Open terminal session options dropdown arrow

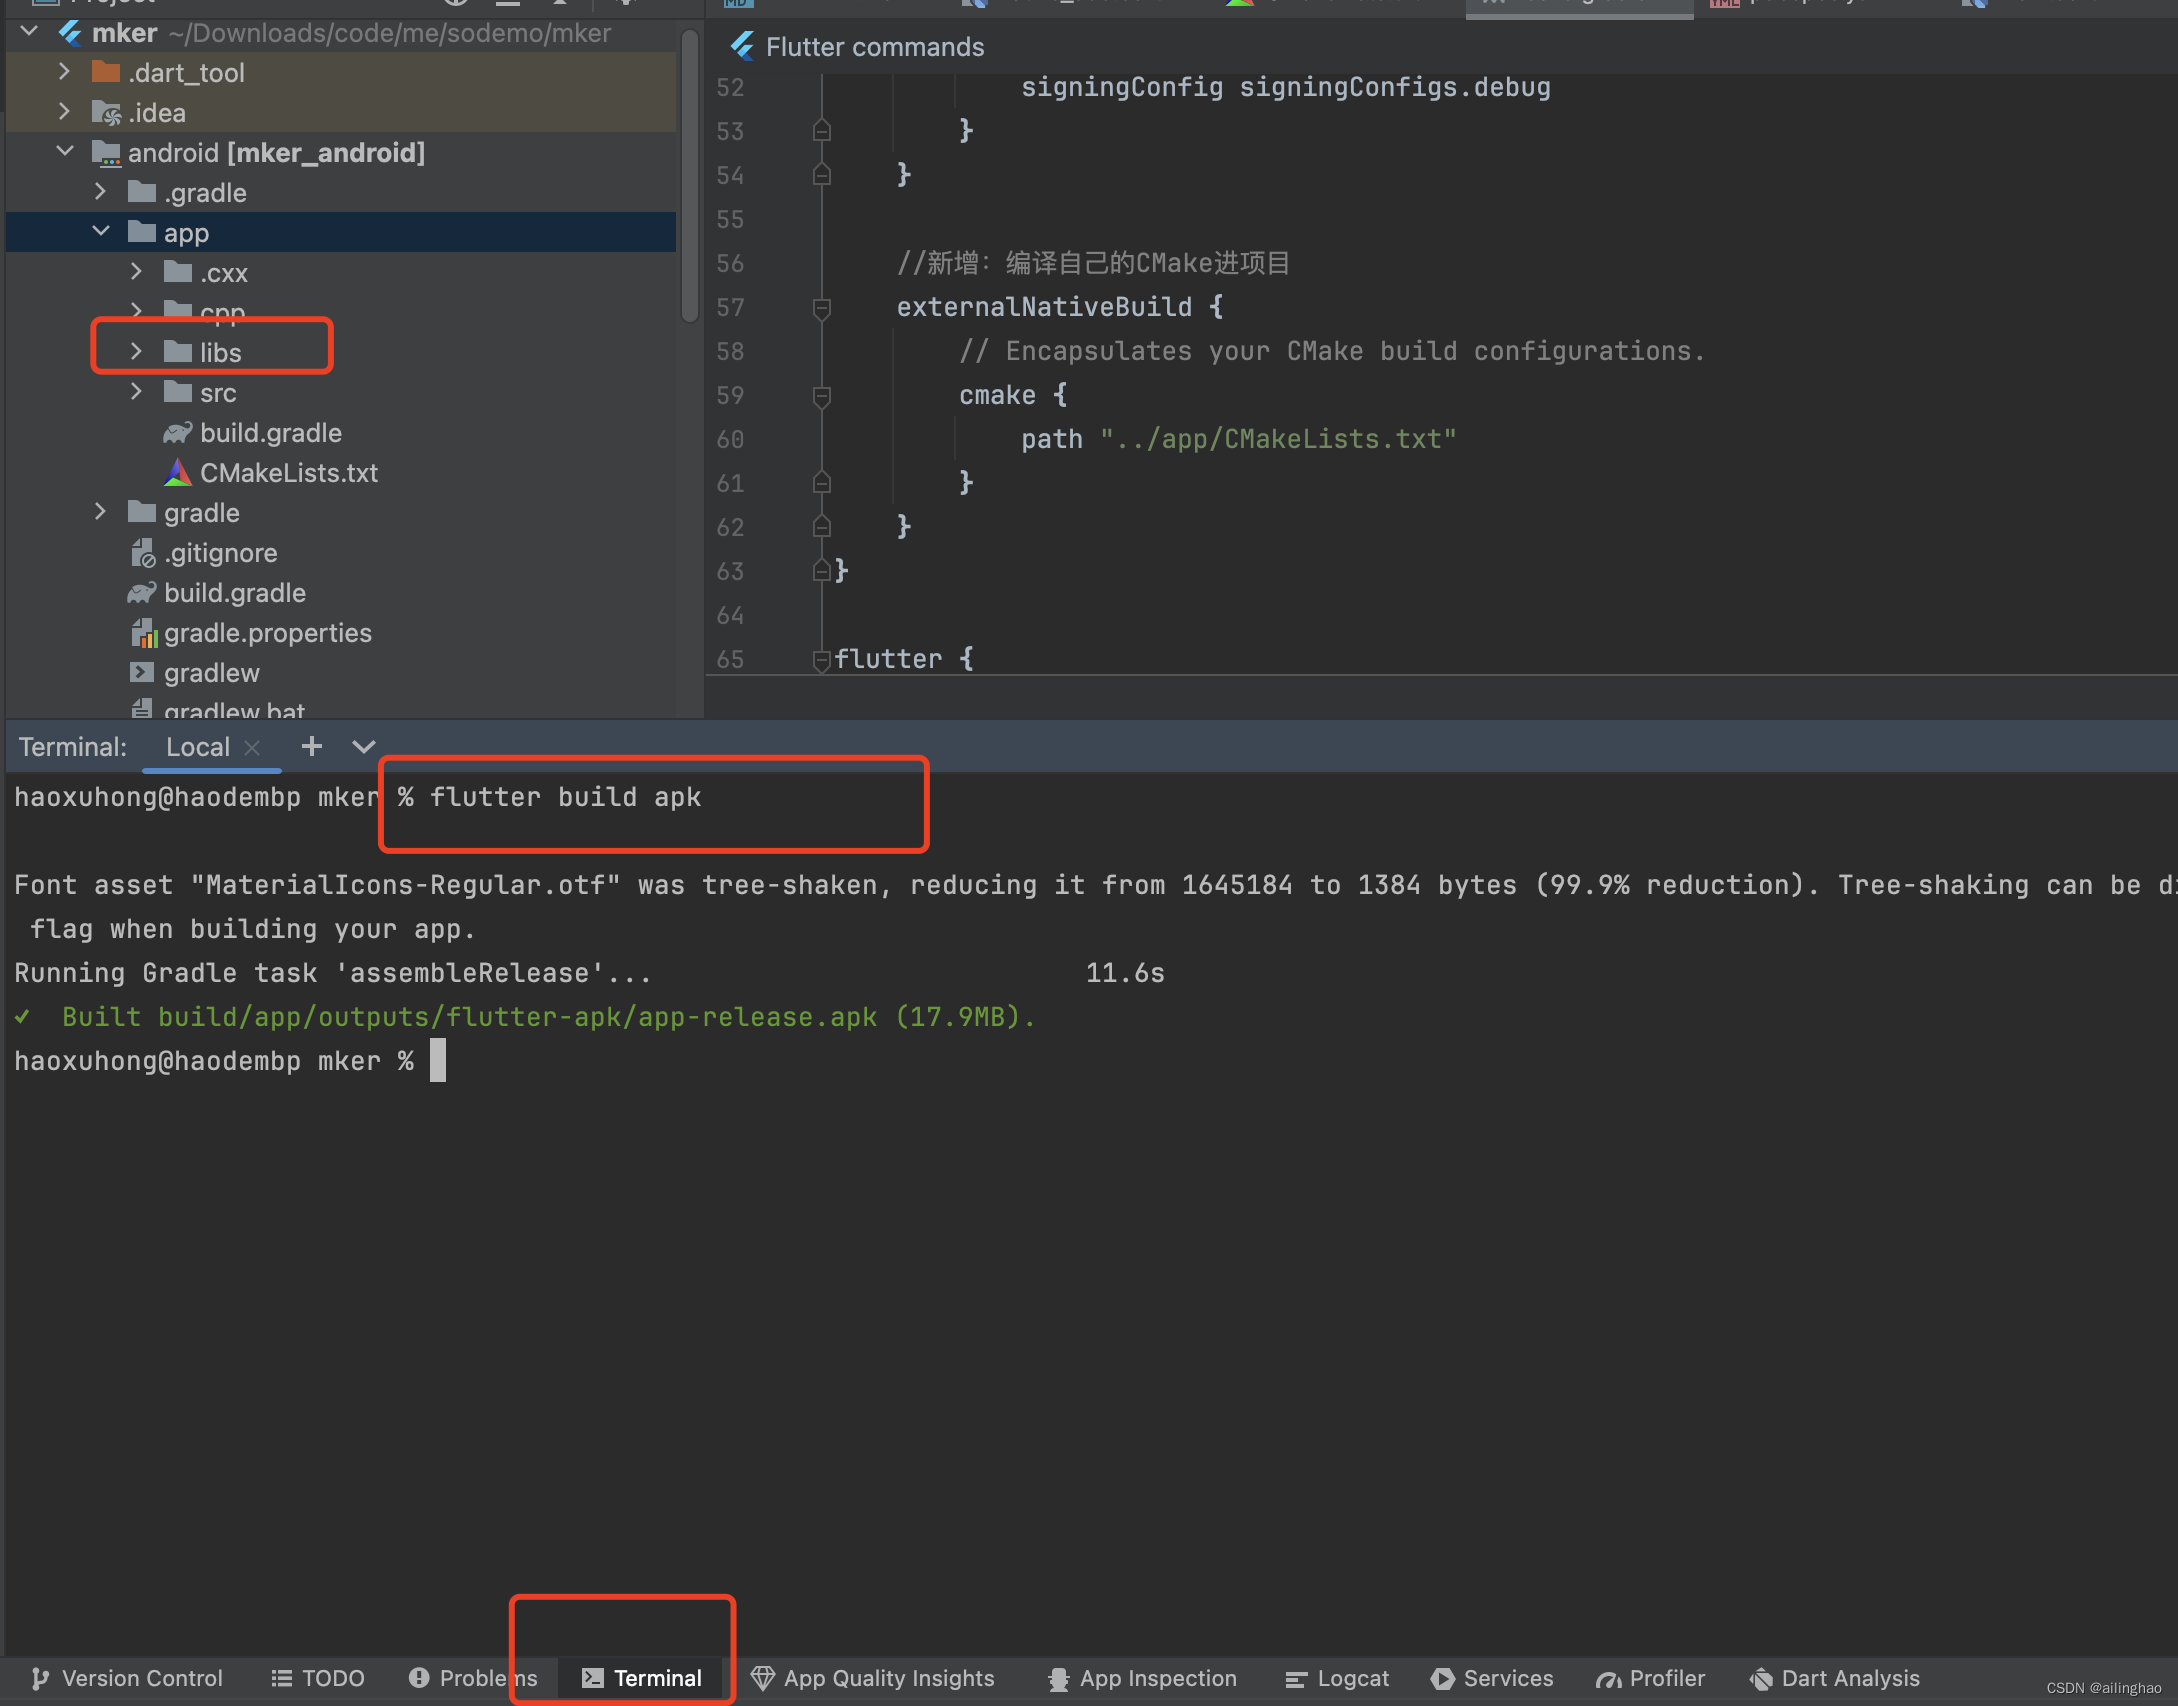[x=364, y=747]
